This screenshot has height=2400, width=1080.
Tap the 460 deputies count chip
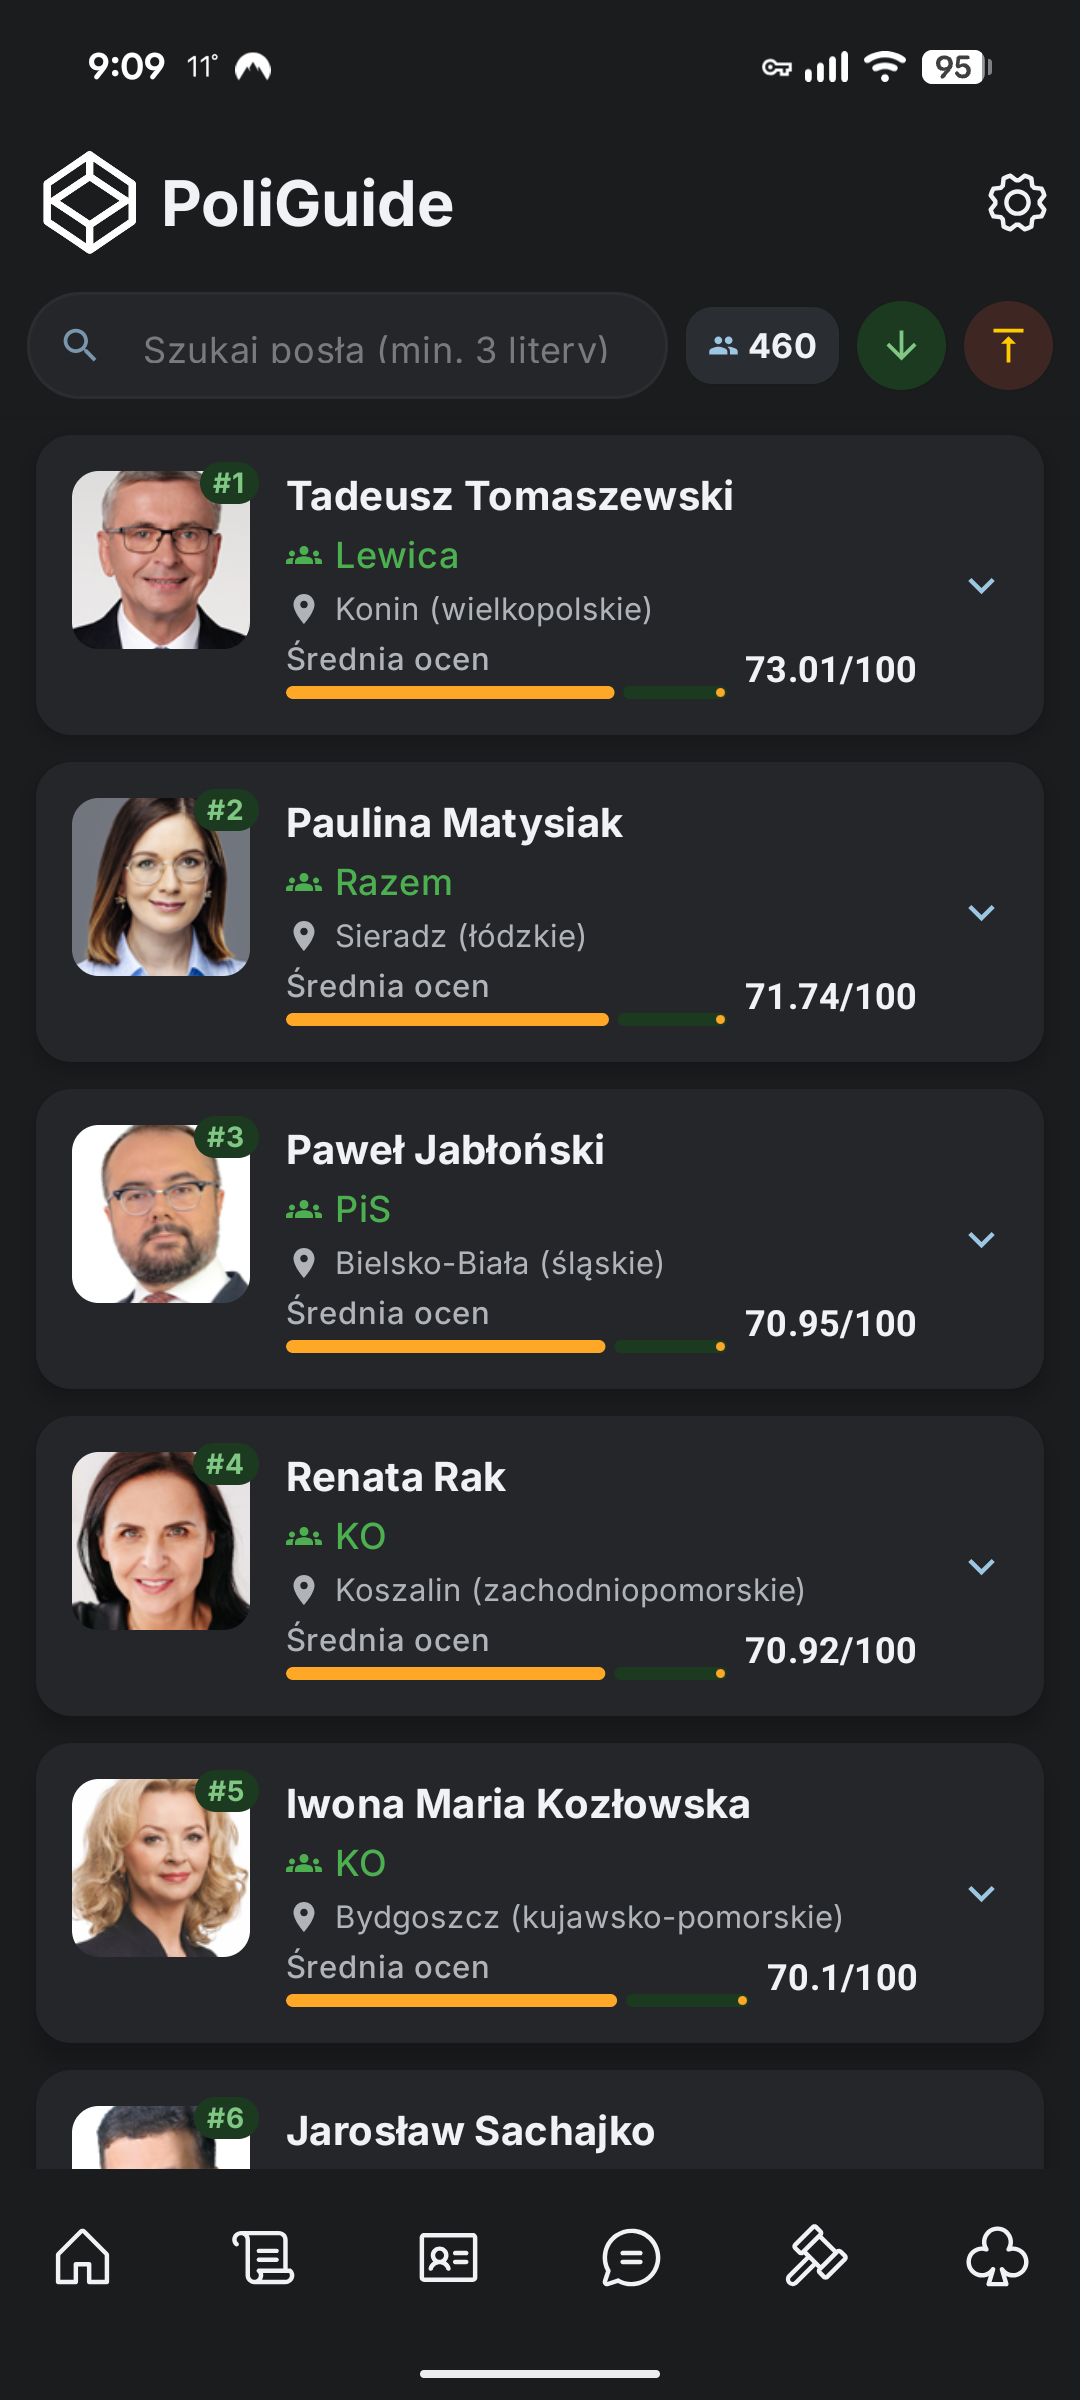[x=762, y=346]
